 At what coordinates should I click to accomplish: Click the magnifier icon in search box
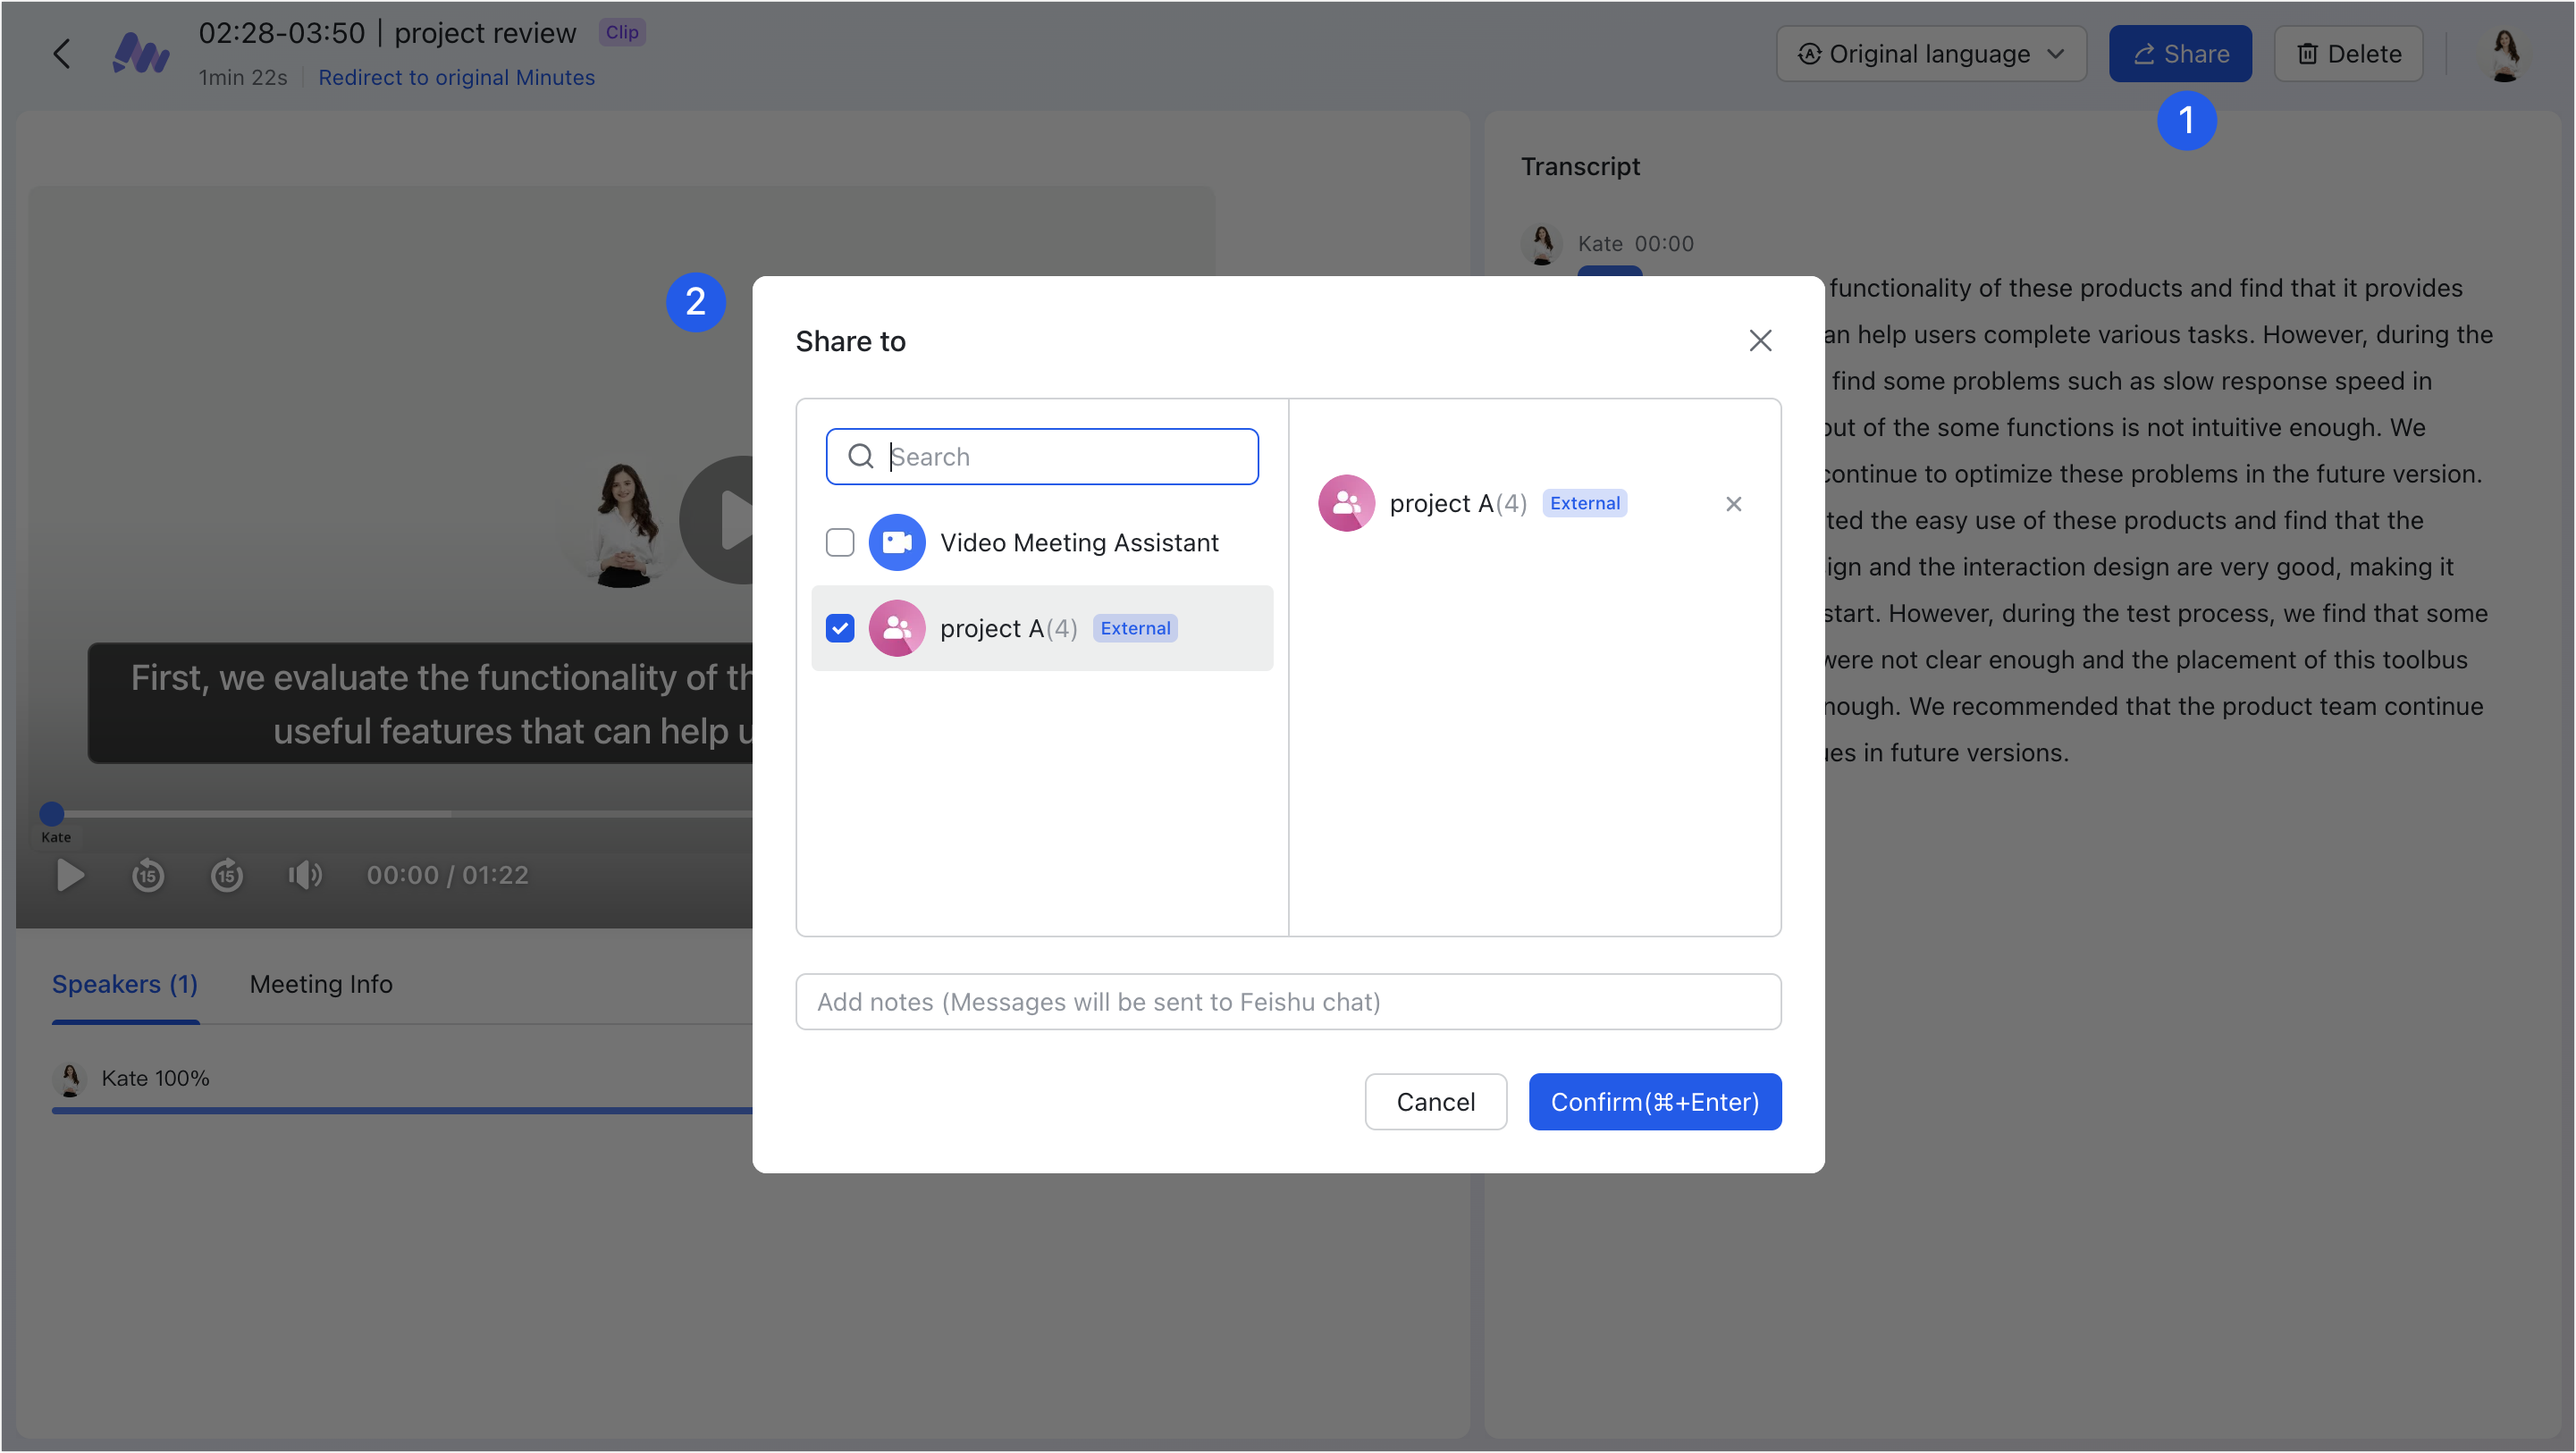[x=860, y=457]
